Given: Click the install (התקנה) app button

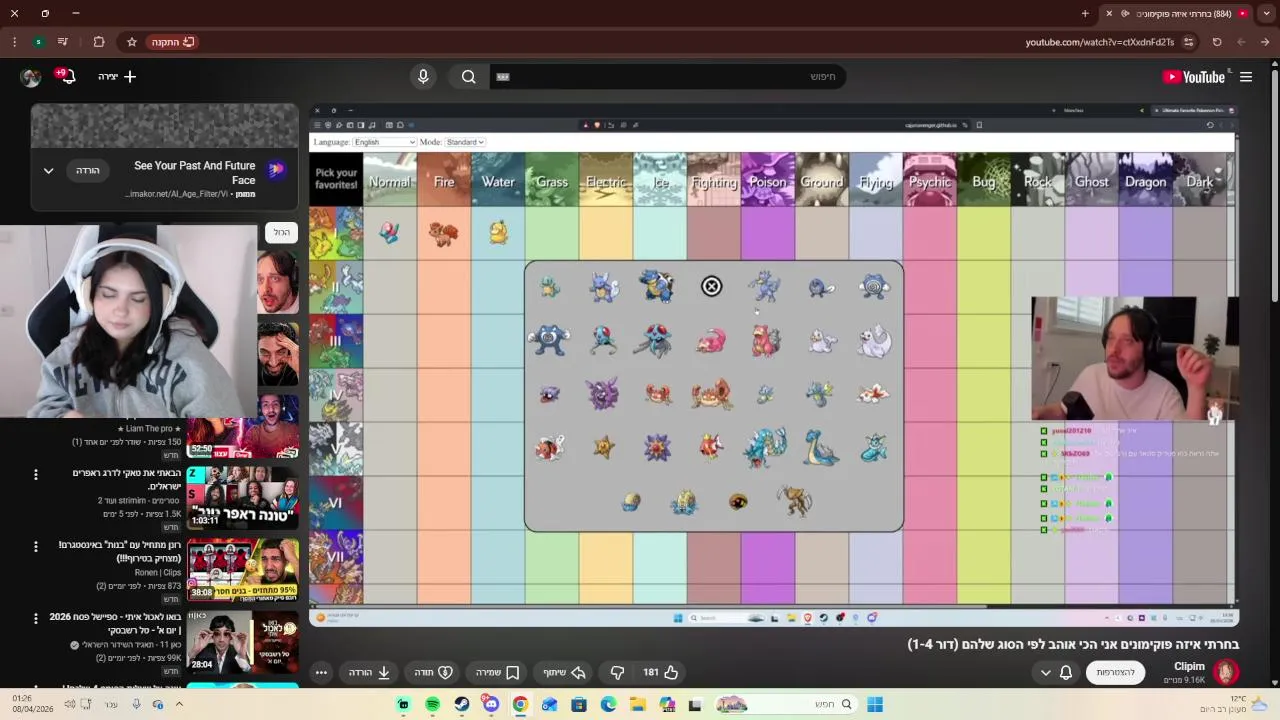Looking at the screenshot, I should tap(173, 42).
